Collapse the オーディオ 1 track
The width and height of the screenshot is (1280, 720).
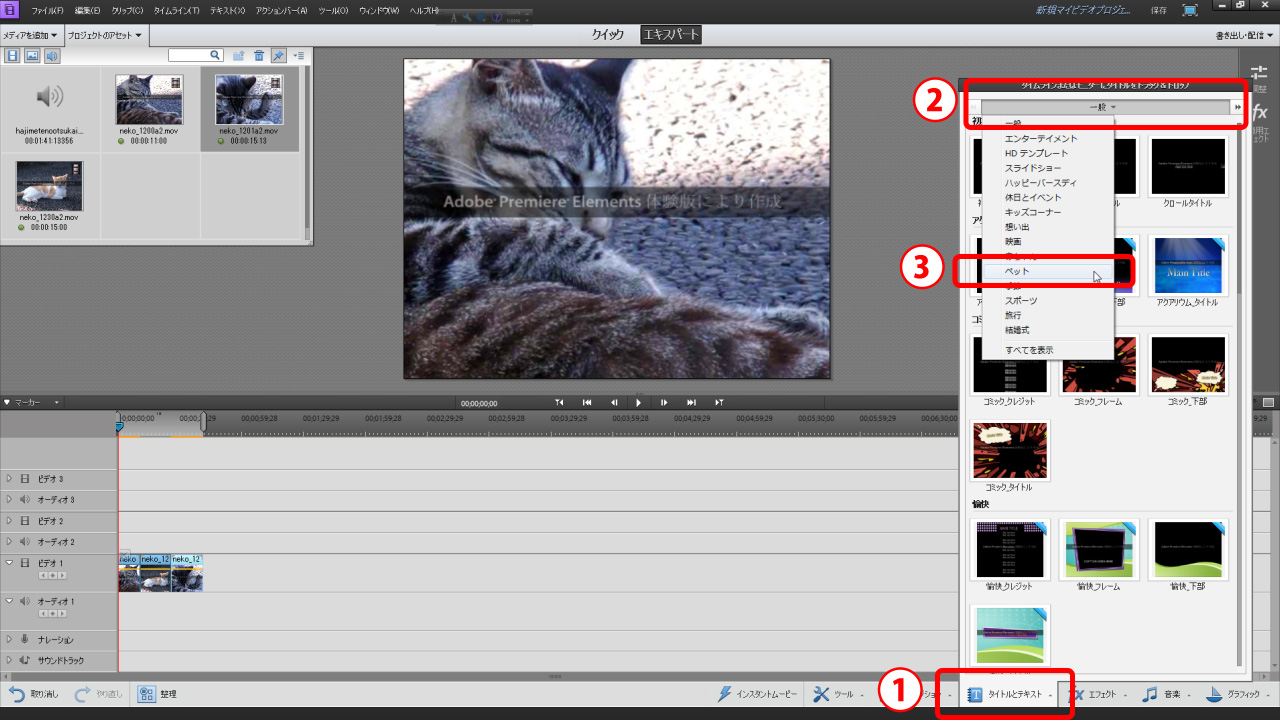(9, 601)
